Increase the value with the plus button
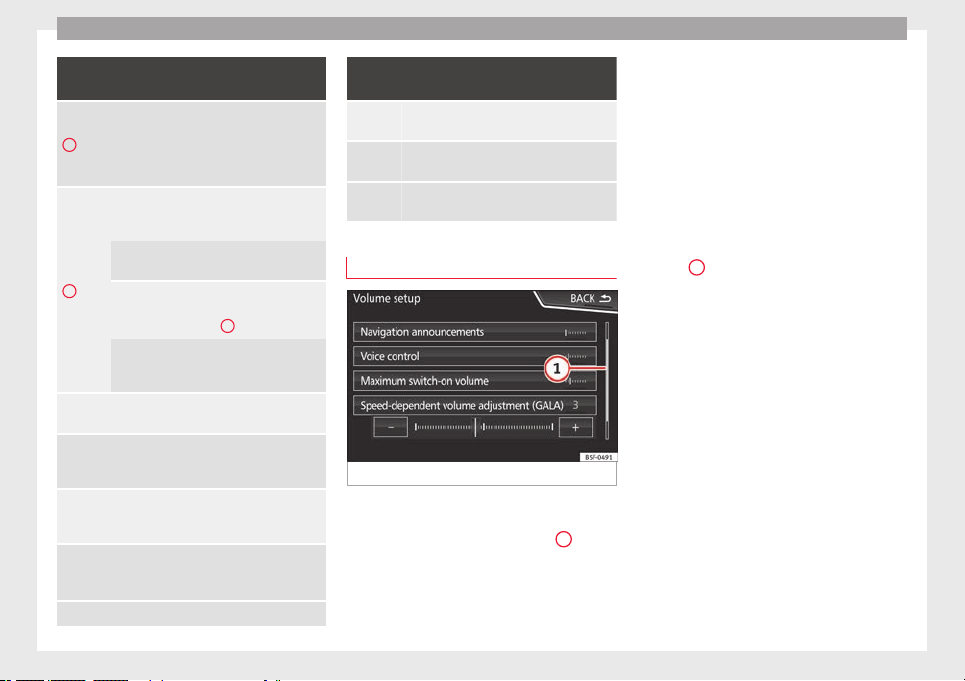 point(575,427)
